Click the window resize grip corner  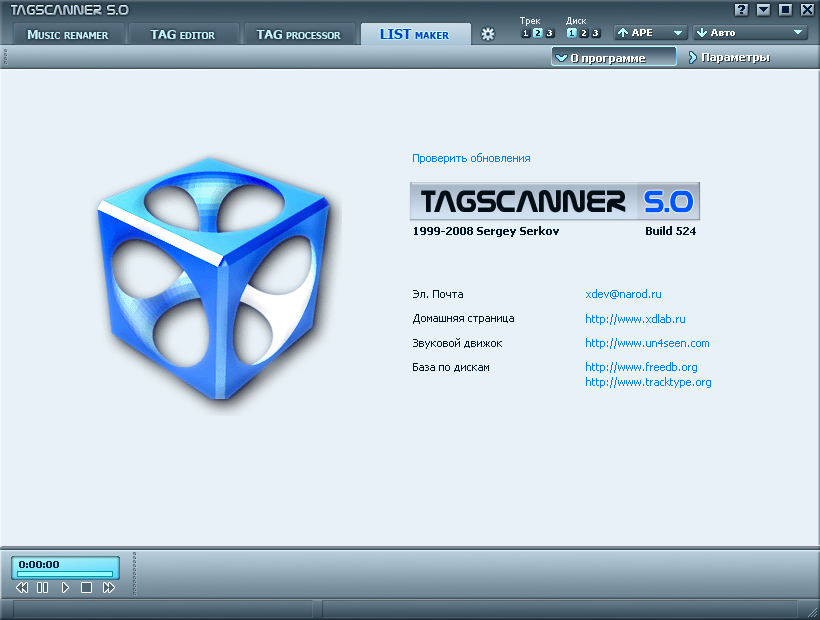(812, 612)
